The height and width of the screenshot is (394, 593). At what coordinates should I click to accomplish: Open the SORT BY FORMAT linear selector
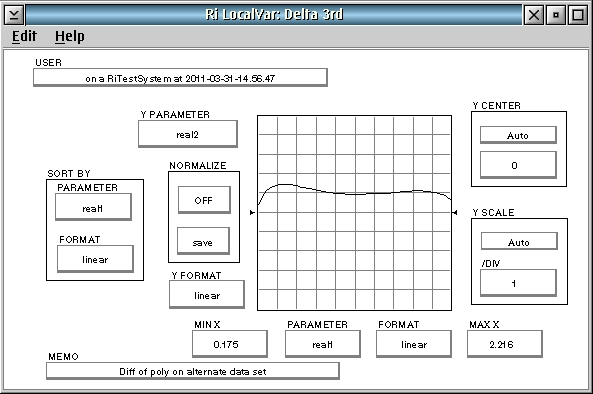[x=95, y=259]
